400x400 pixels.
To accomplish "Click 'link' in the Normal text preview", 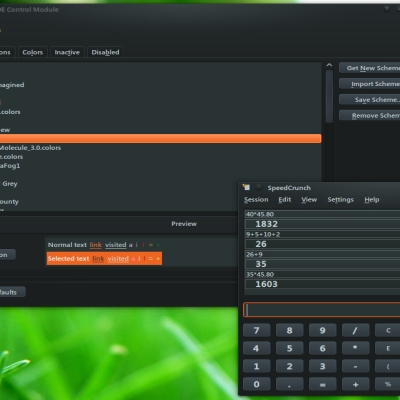I will 95,245.
